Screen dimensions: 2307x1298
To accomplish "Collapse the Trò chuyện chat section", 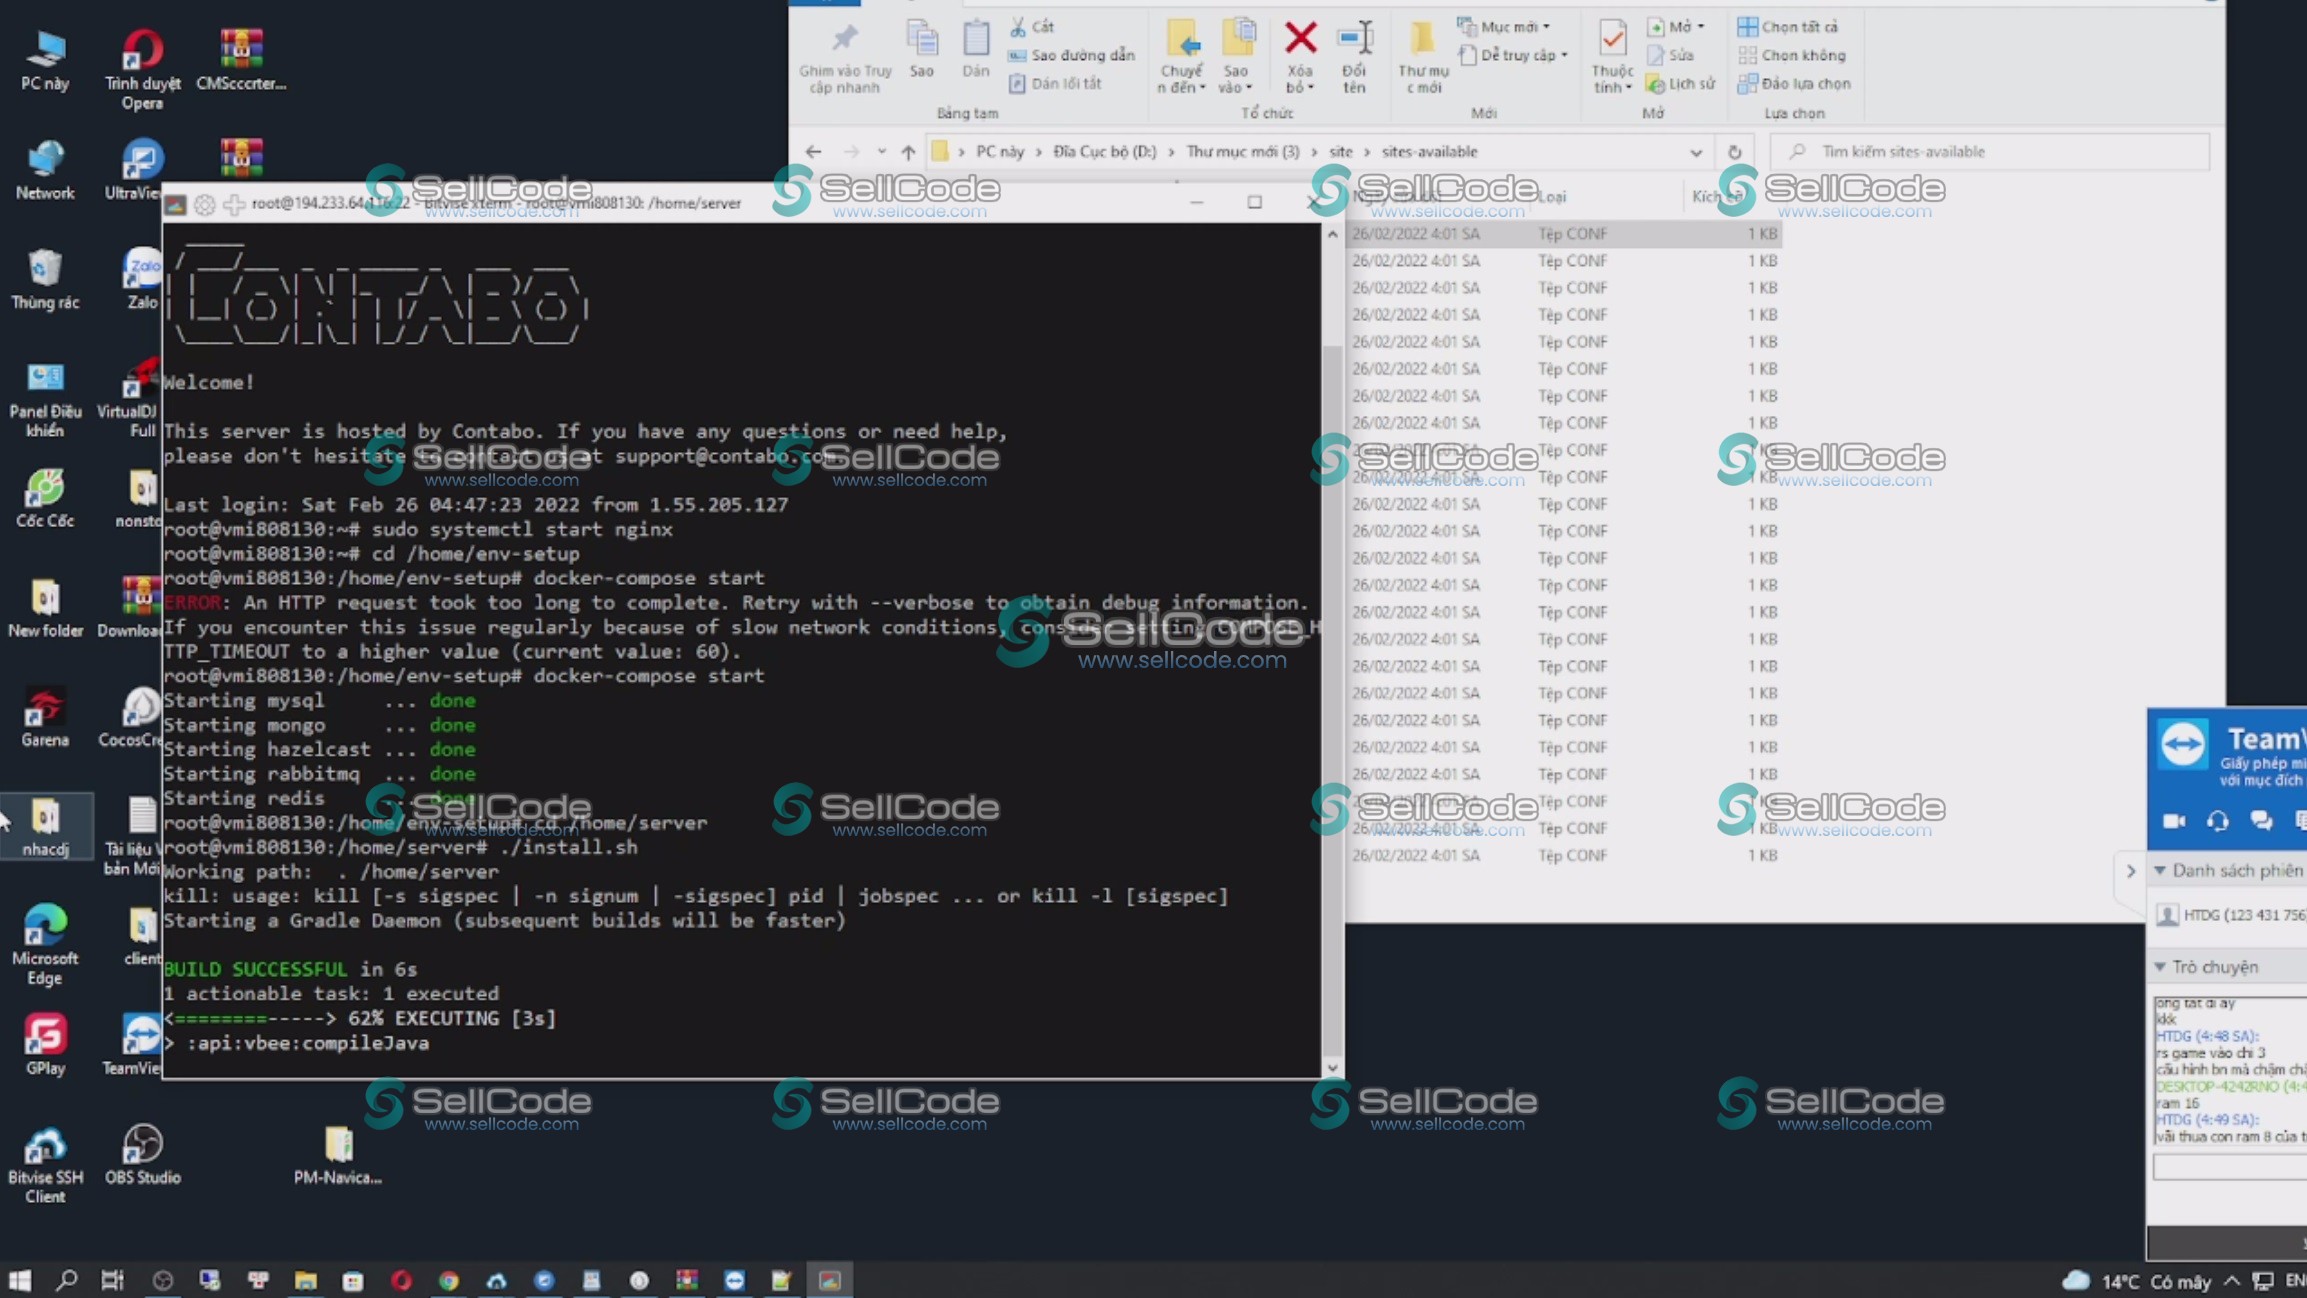I will coord(2161,967).
